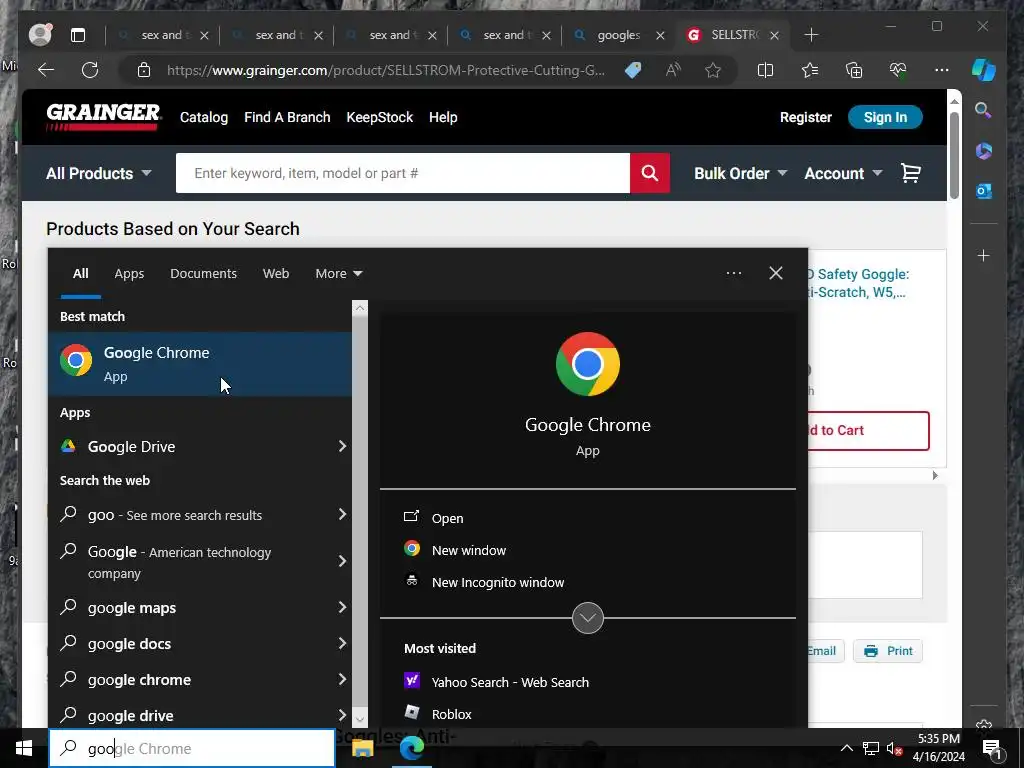View site information lock icon
The image size is (1024, 768).
(x=144, y=70)
